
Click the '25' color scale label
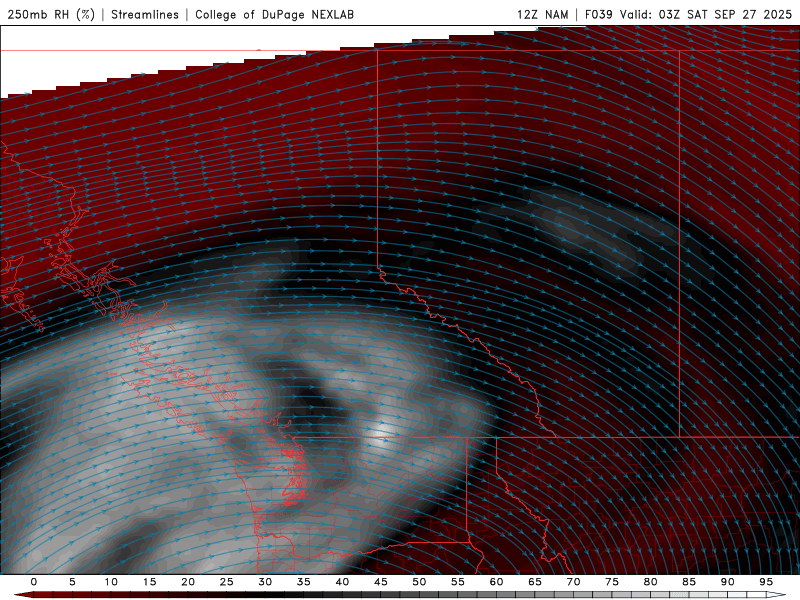[226, 582]
